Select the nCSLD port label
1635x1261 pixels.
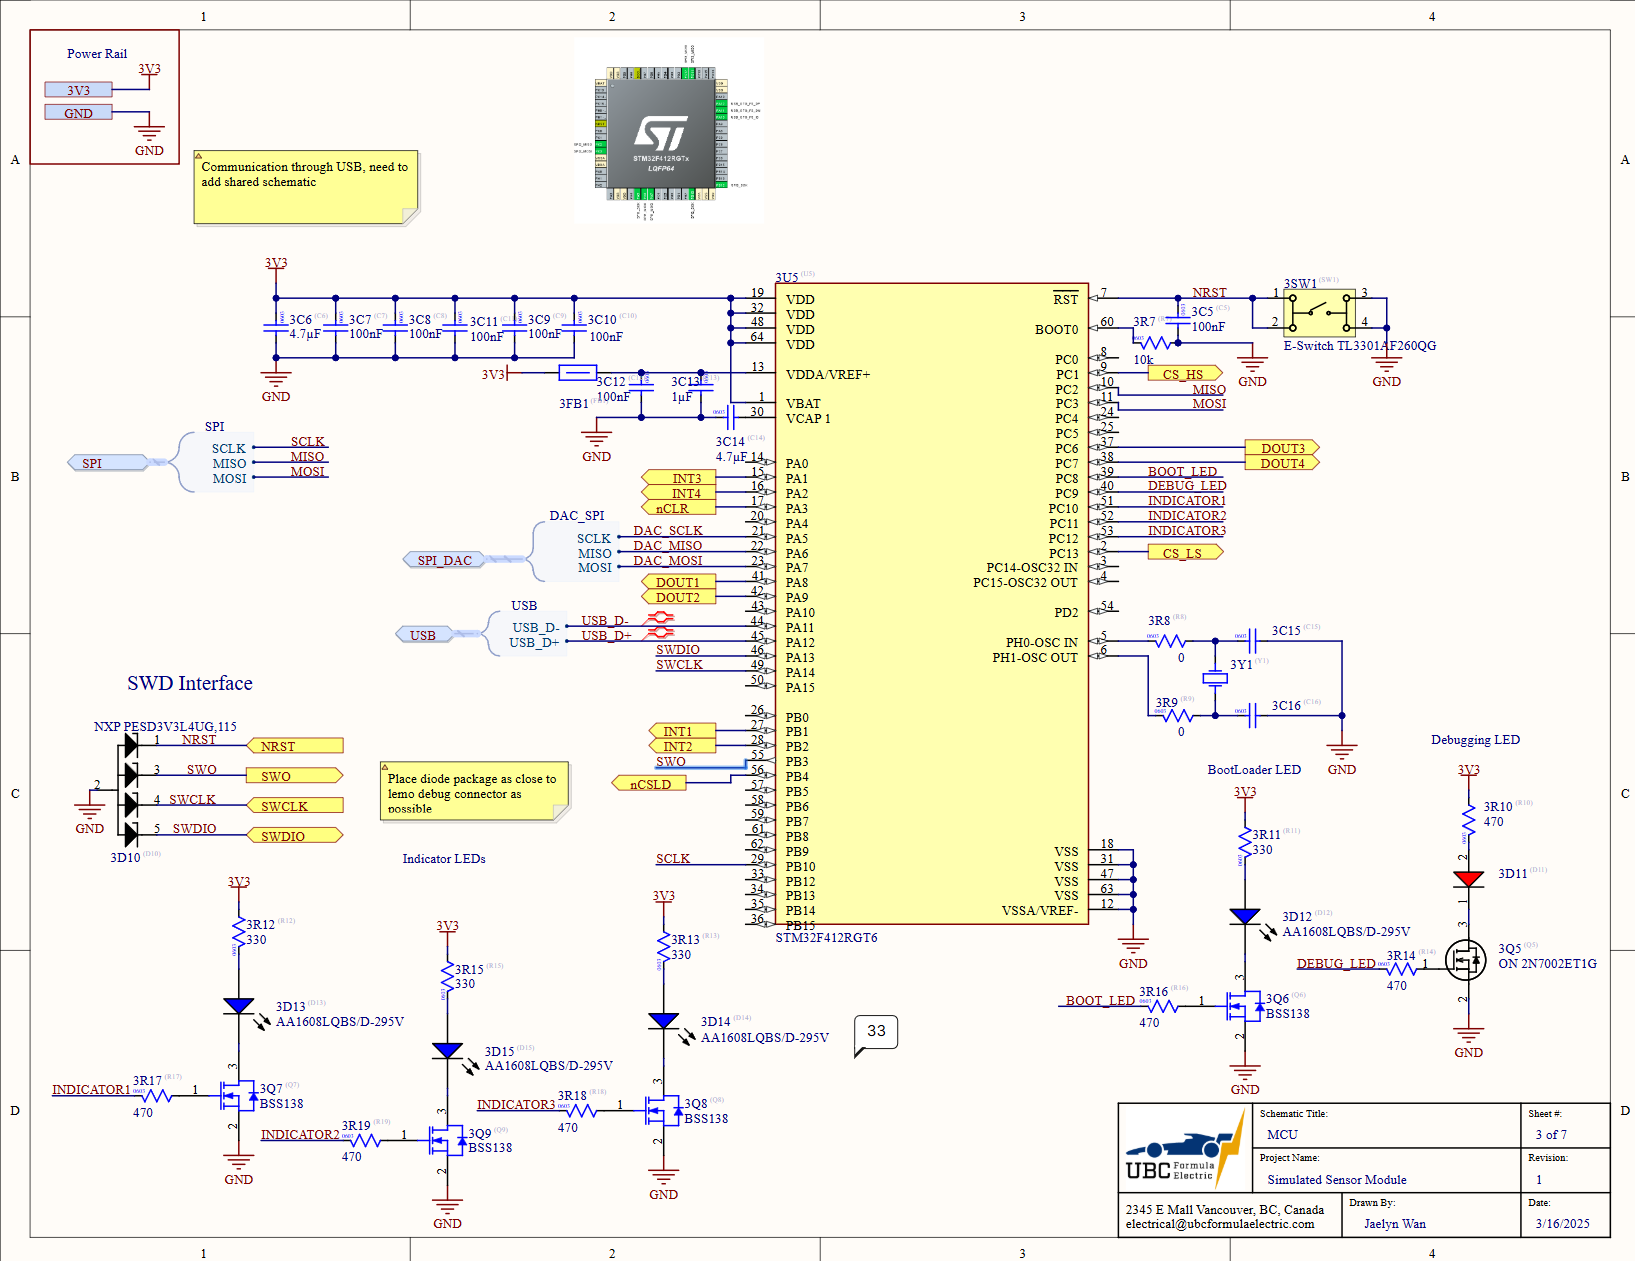[650, 784]
